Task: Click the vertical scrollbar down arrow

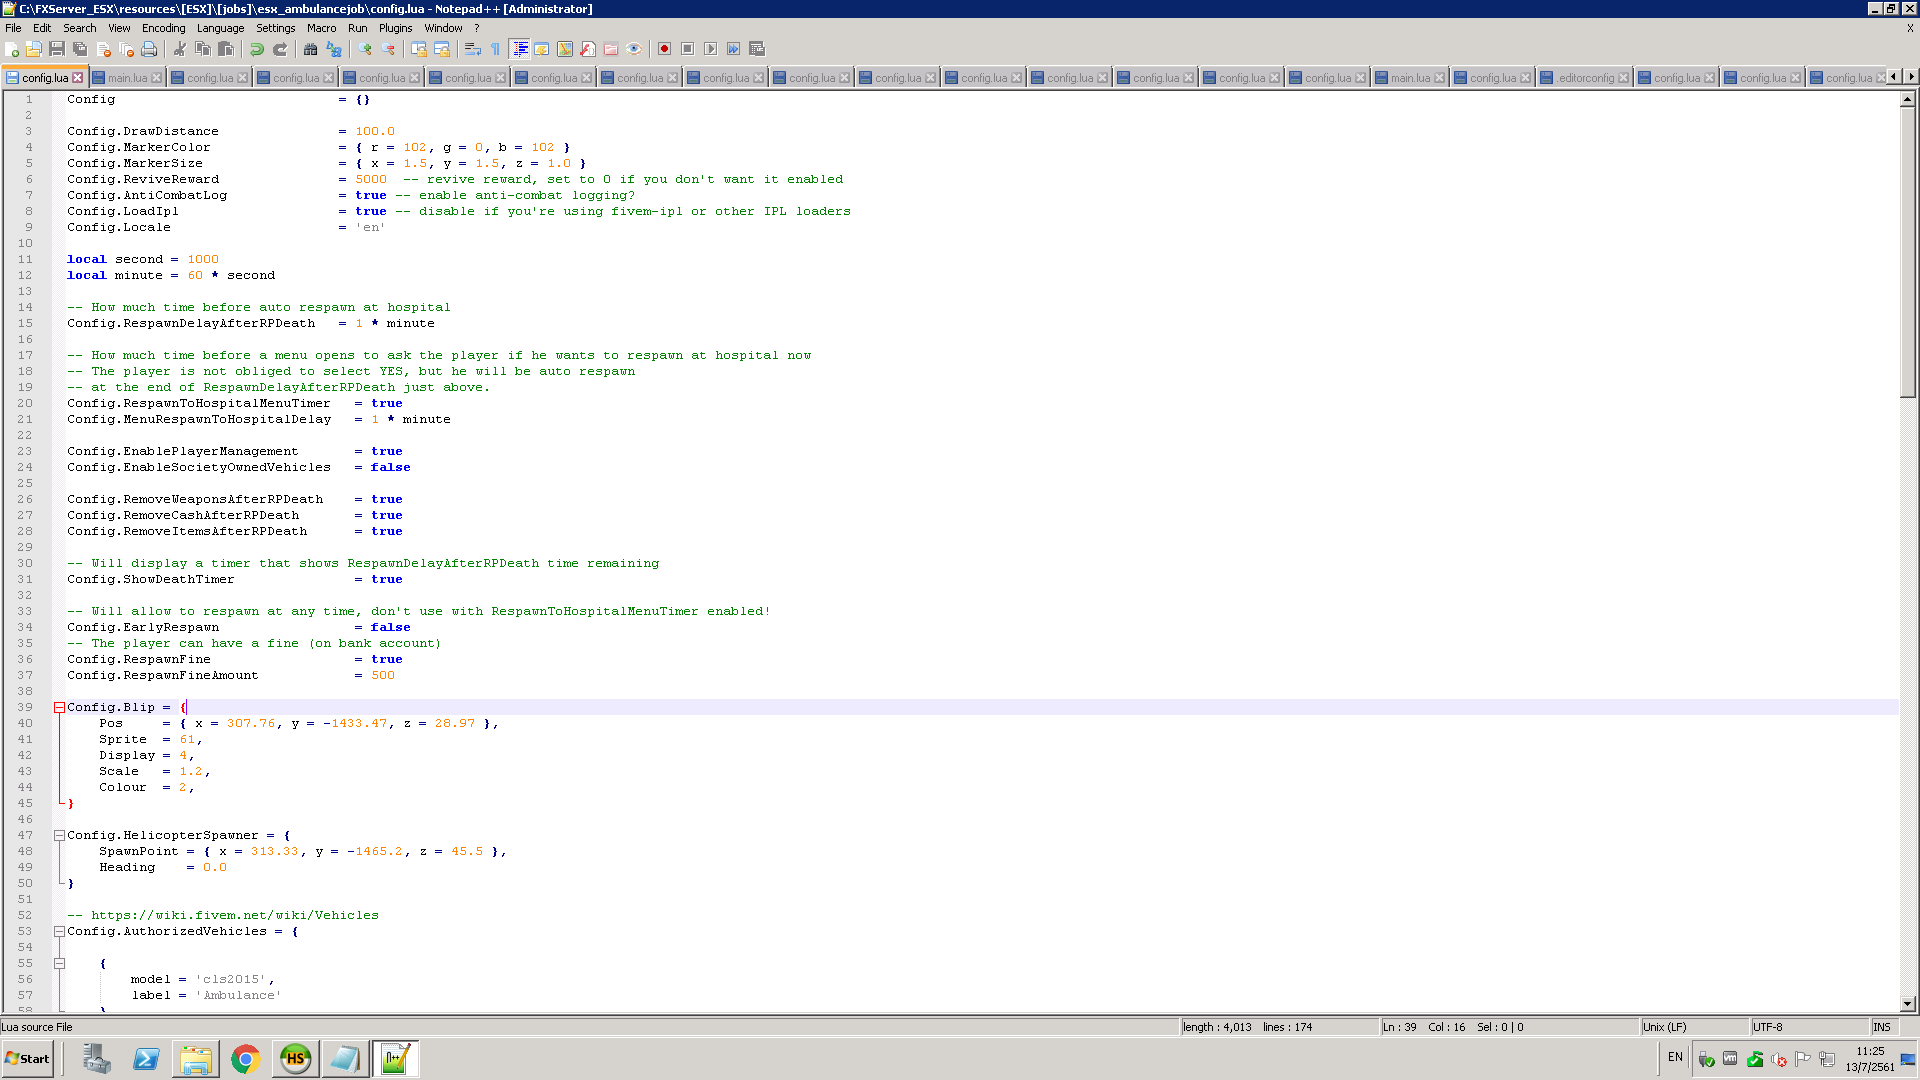Action: click(x=1908, y=1004)
